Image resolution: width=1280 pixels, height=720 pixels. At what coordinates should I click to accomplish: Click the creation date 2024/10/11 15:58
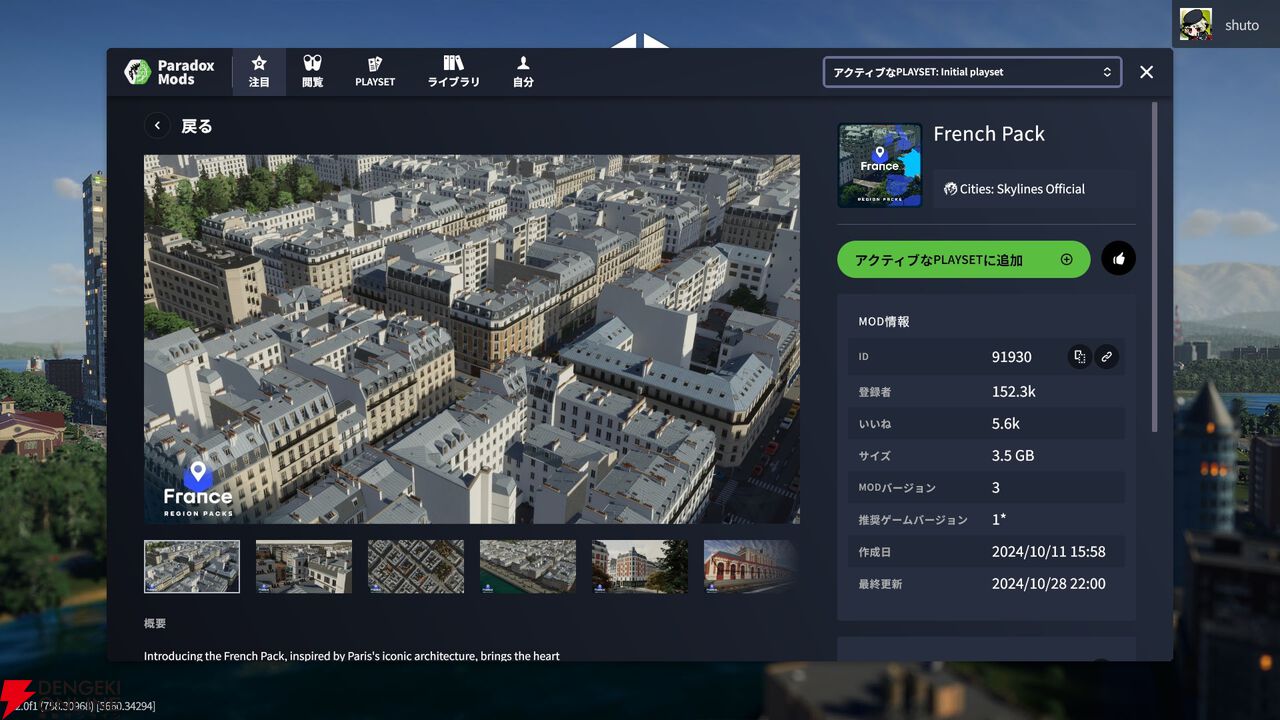pyautogui.click(x=1048, y=551)
